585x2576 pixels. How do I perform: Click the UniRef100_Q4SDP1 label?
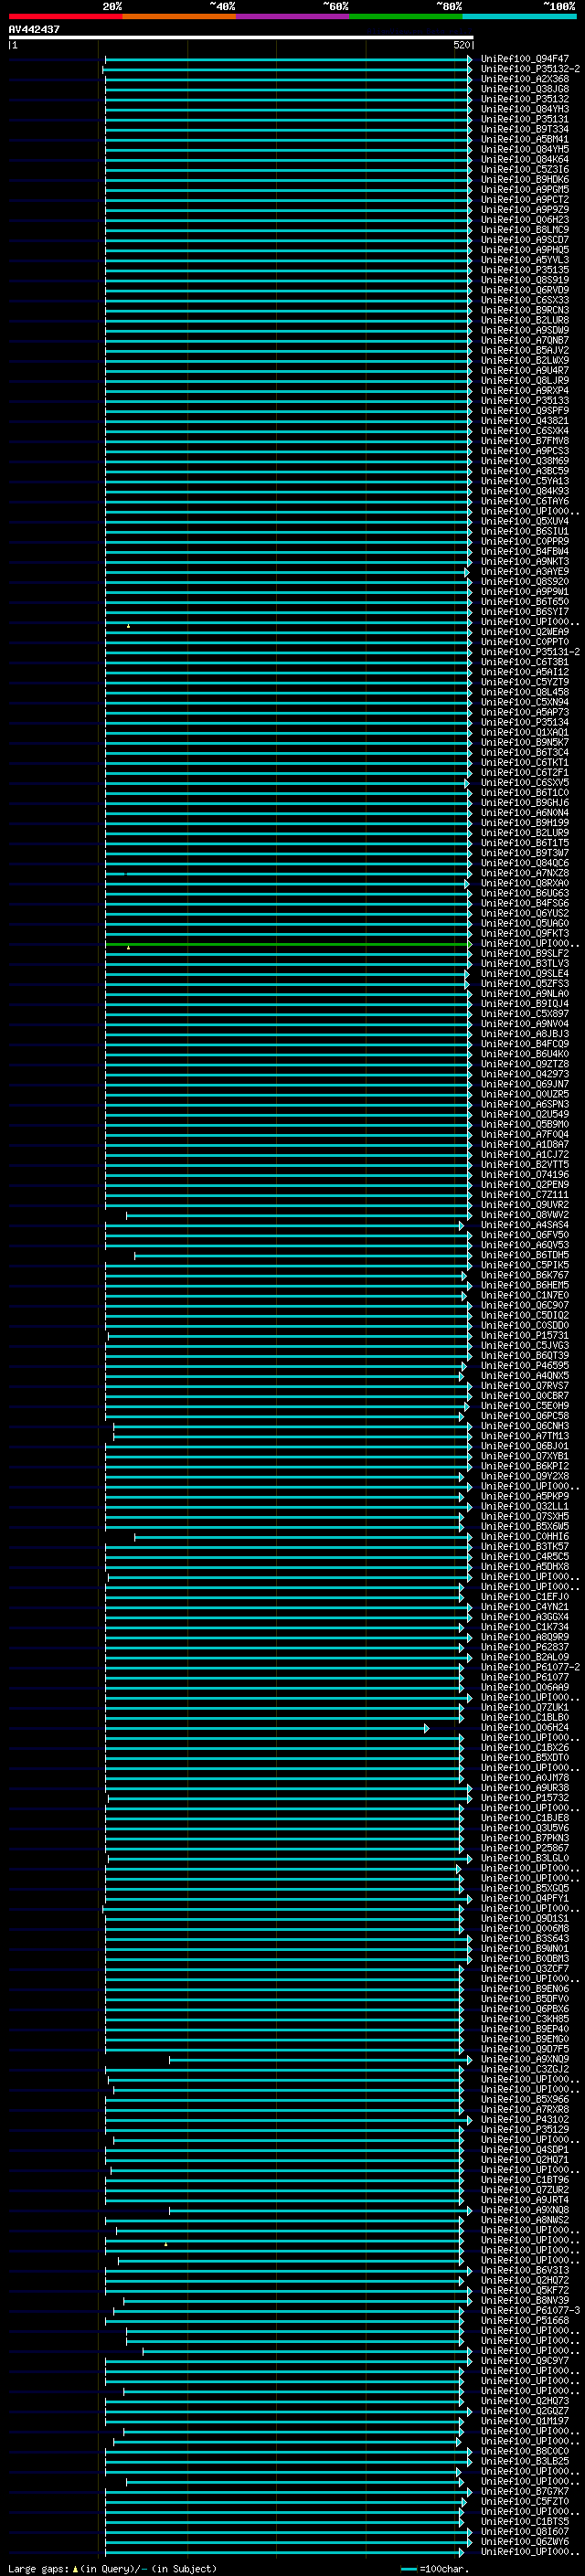tap(525, 2149)
